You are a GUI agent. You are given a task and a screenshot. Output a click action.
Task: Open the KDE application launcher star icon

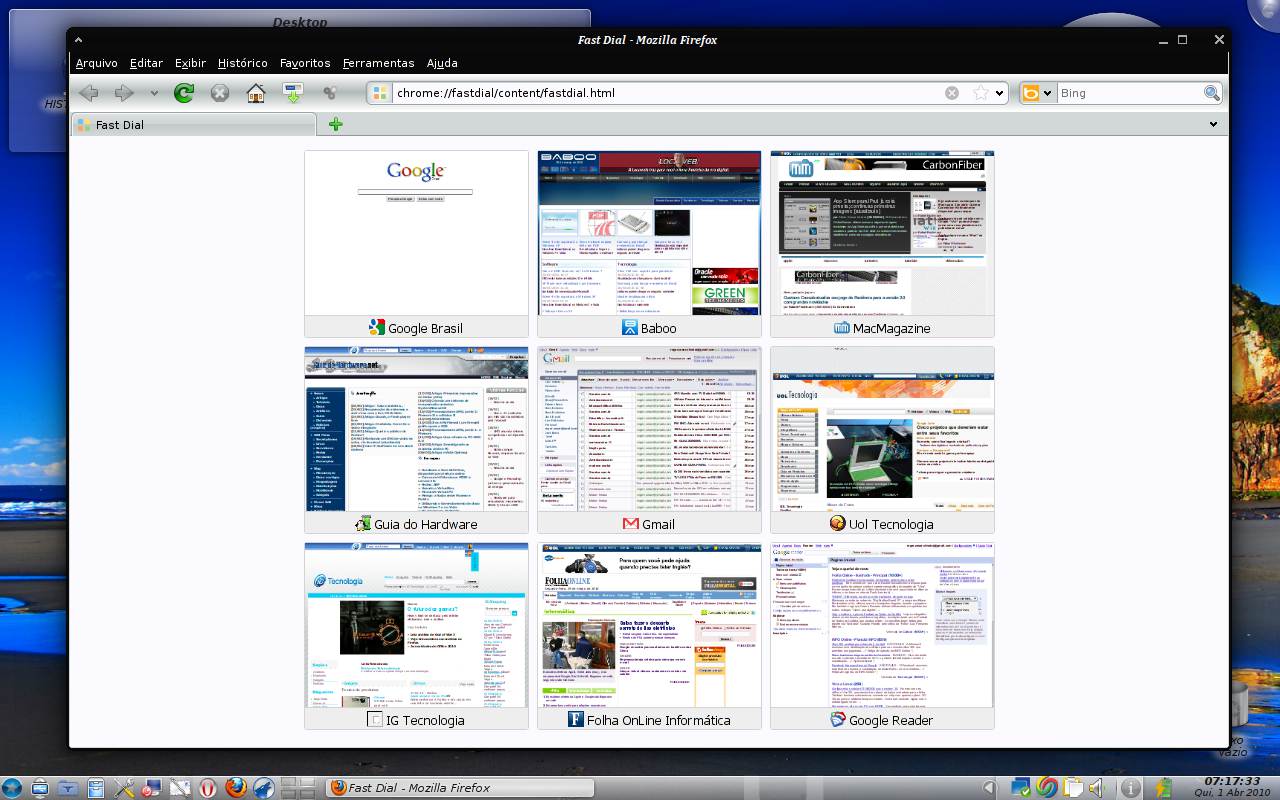click(x=13, y=788)
